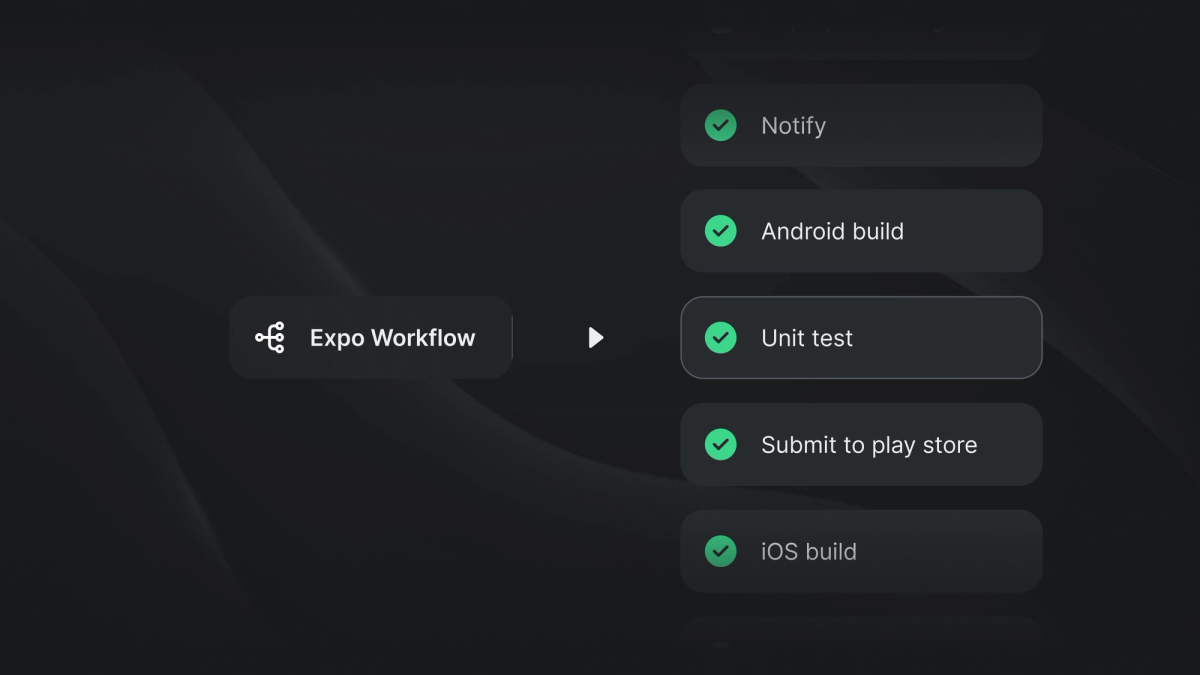This screenshot has height=675, width=1200.
Task: Click the workflow pipeline icon in the left card
Action: point(270,337)
